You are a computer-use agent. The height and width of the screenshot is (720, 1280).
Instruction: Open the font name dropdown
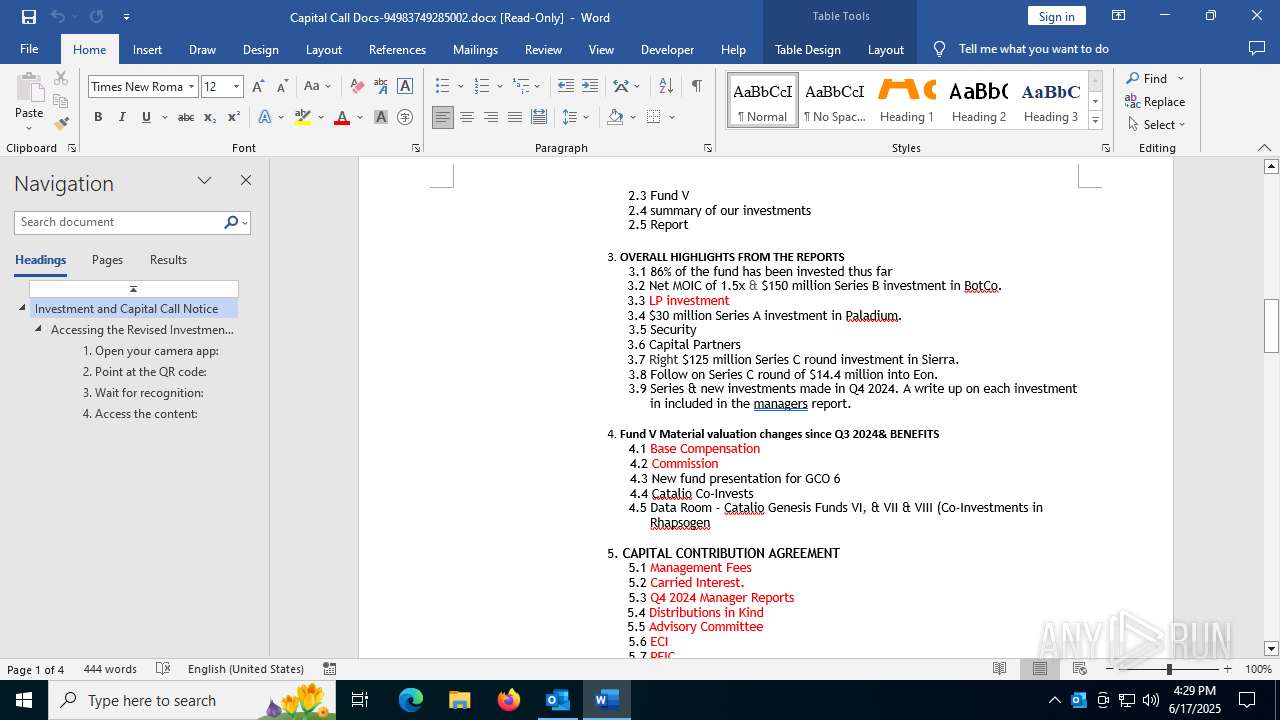(x=191, y=87)
